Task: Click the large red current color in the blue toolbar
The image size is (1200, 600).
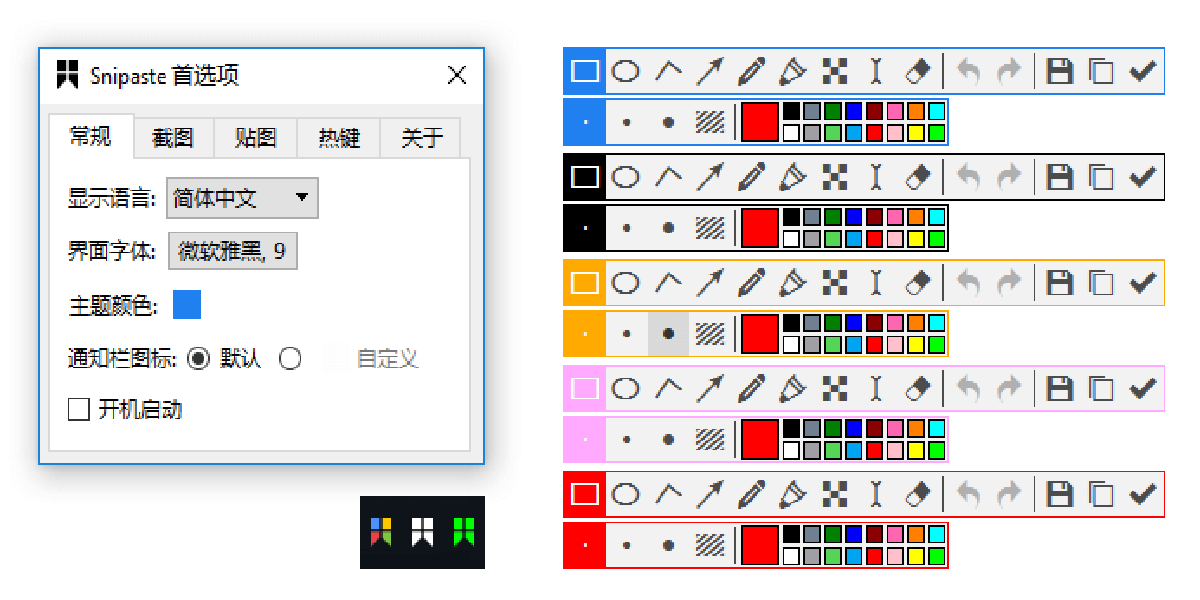Action: coord(759,122)
